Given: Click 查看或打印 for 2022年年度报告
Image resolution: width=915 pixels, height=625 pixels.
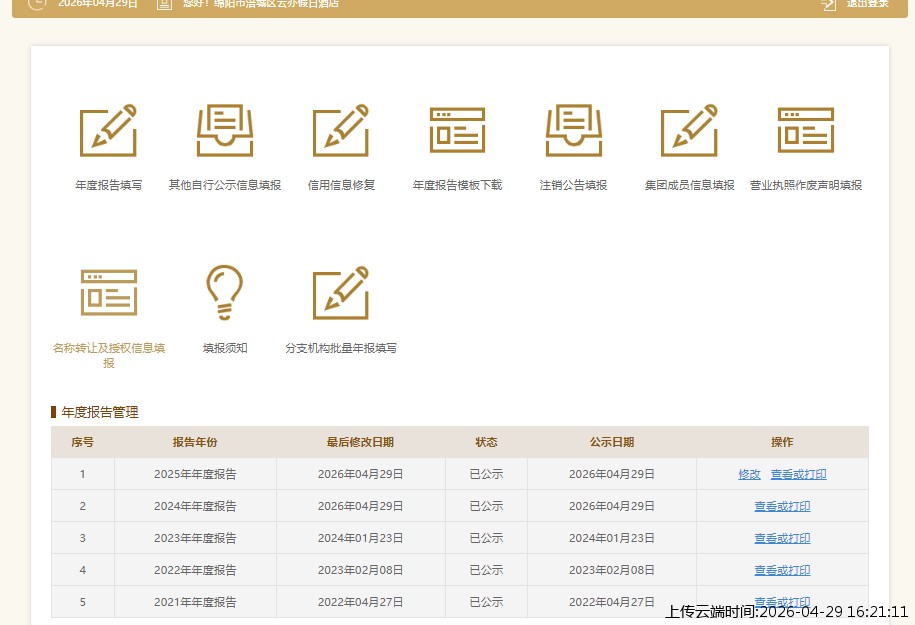Looking at the screenshot, I should (782, 571).
